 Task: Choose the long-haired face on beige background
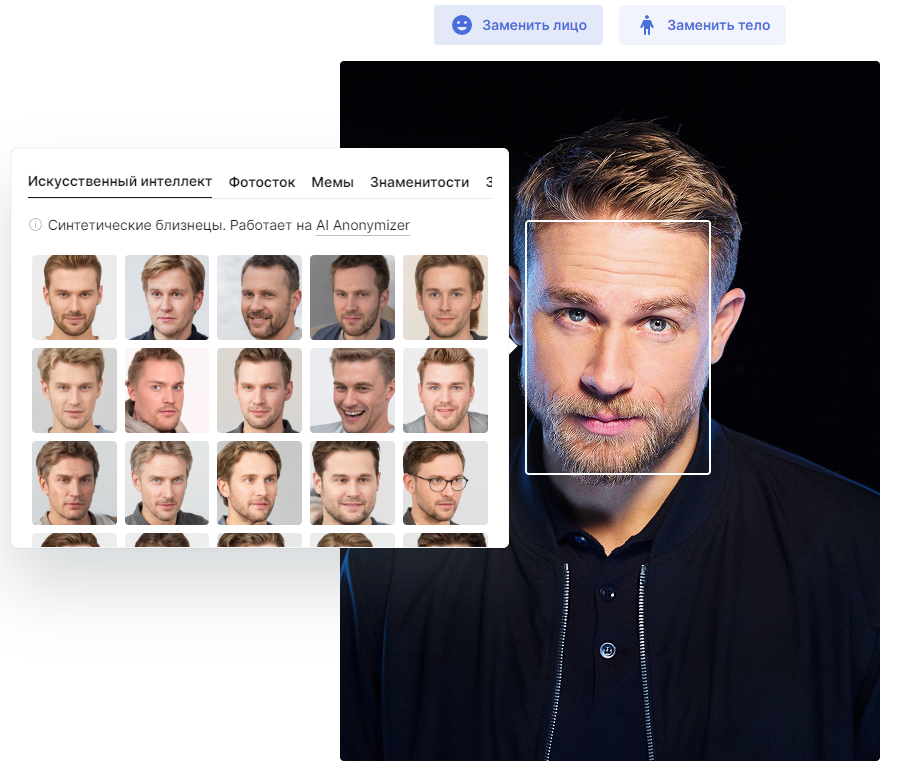coord(445,297)
